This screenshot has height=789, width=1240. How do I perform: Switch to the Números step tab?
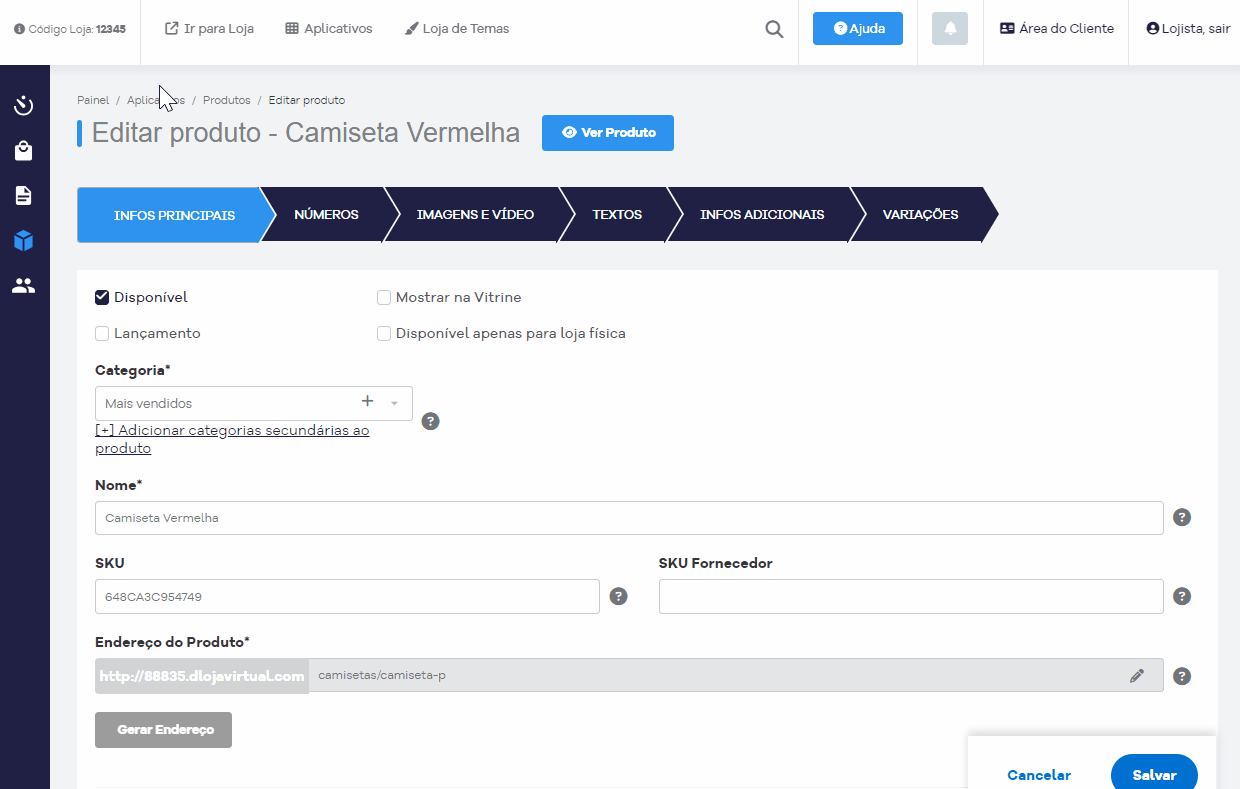(x=326, y=215)
